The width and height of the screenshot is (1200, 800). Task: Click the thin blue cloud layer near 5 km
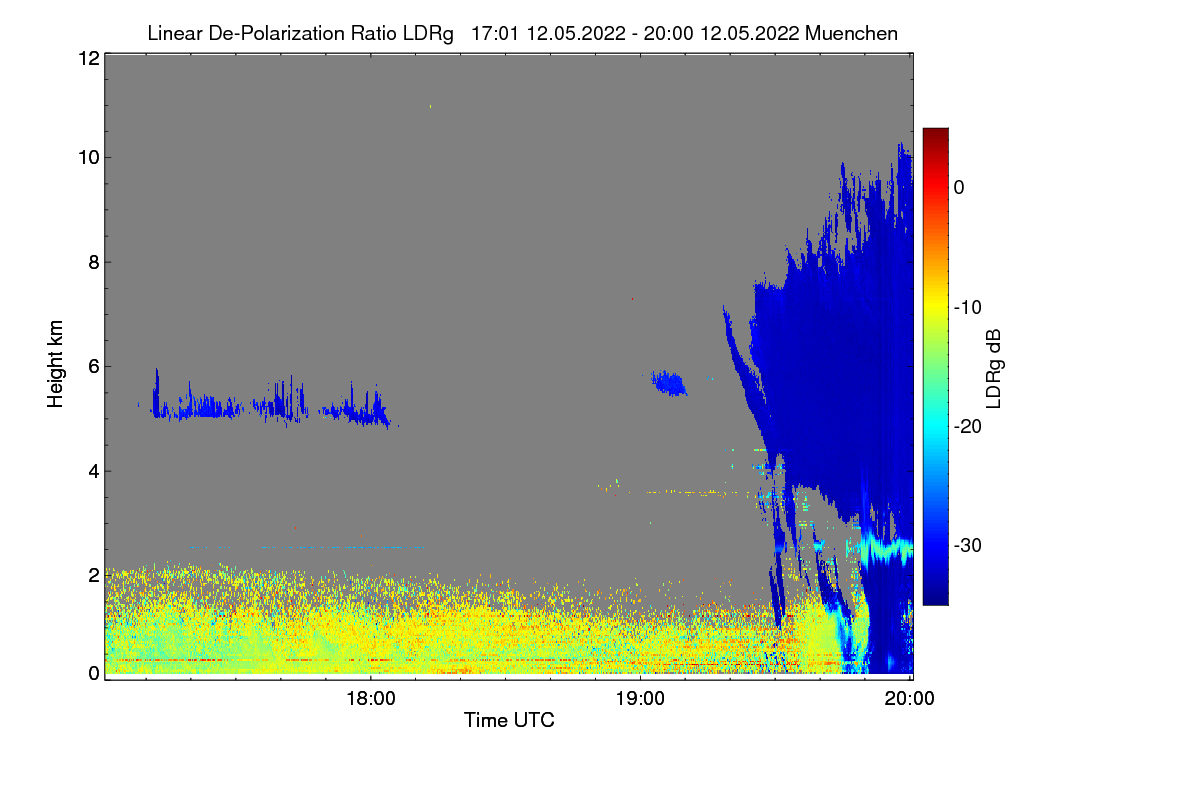pos(270,406)
